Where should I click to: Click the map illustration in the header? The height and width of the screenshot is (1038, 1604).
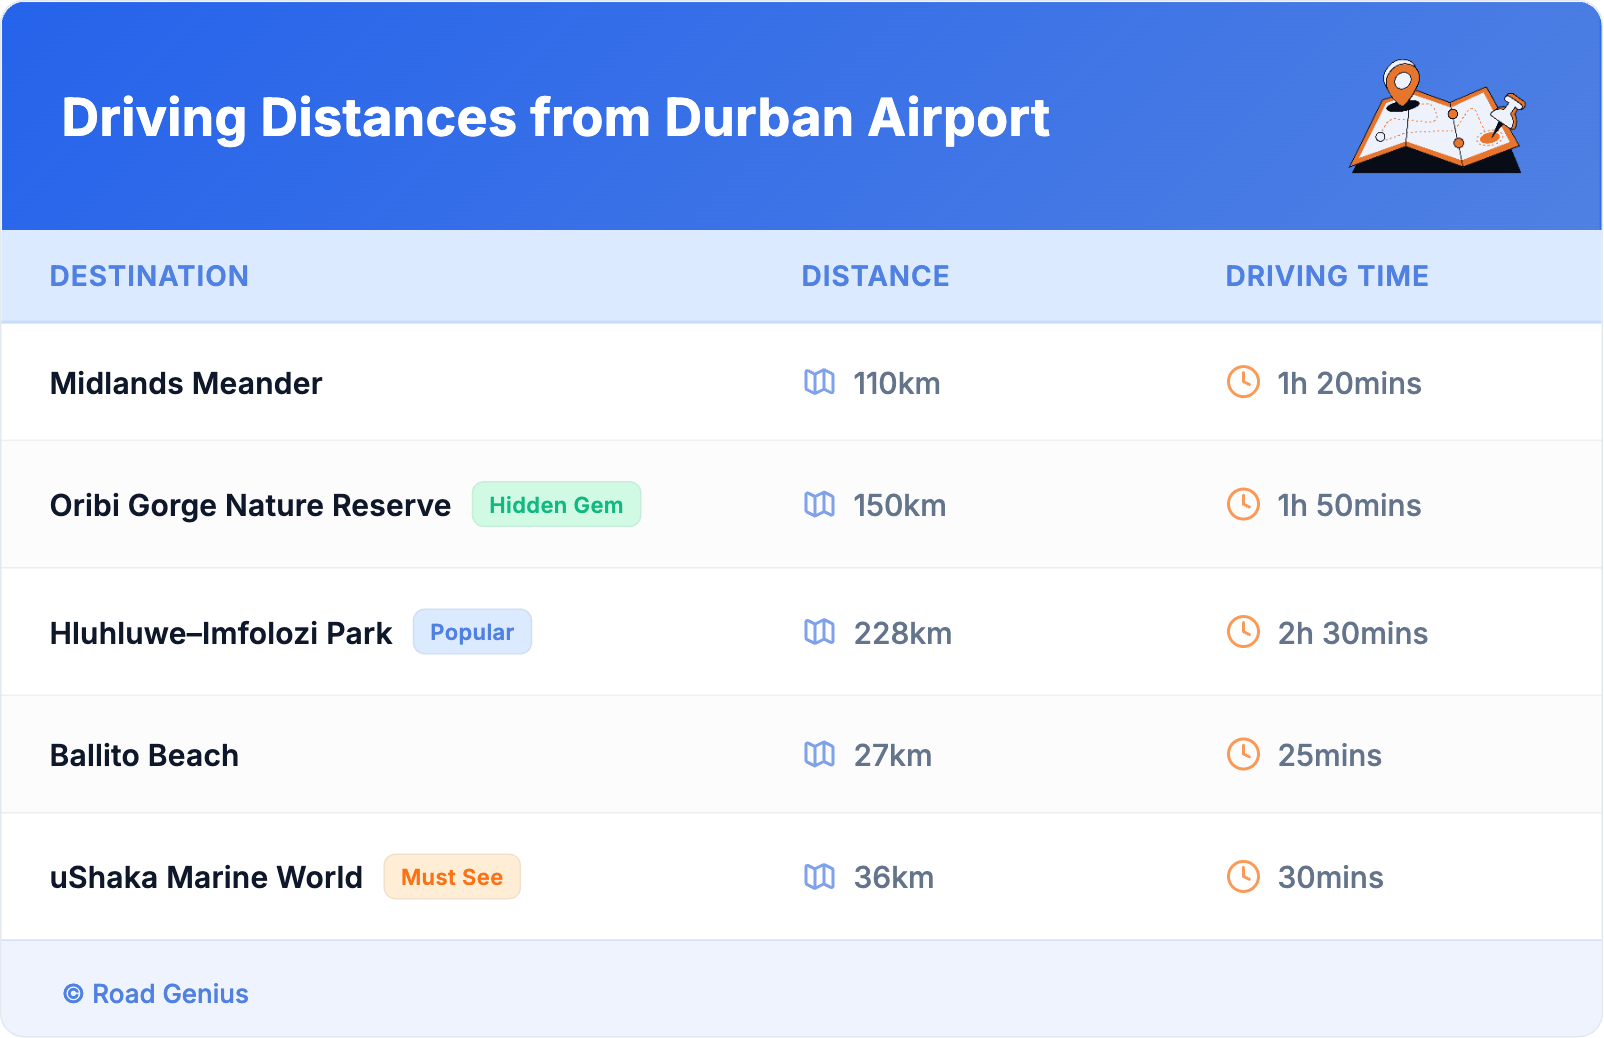[1437, 118]
